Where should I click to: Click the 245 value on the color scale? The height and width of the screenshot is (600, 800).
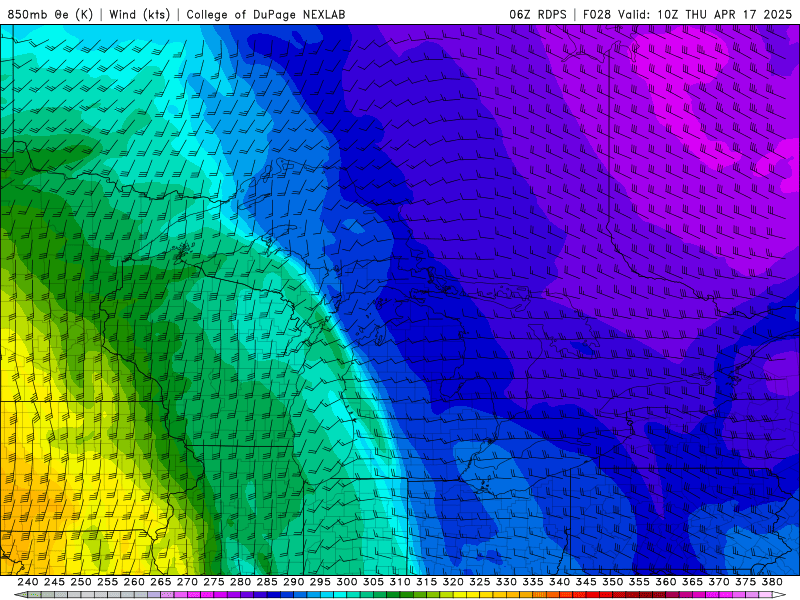pos(54,582)
